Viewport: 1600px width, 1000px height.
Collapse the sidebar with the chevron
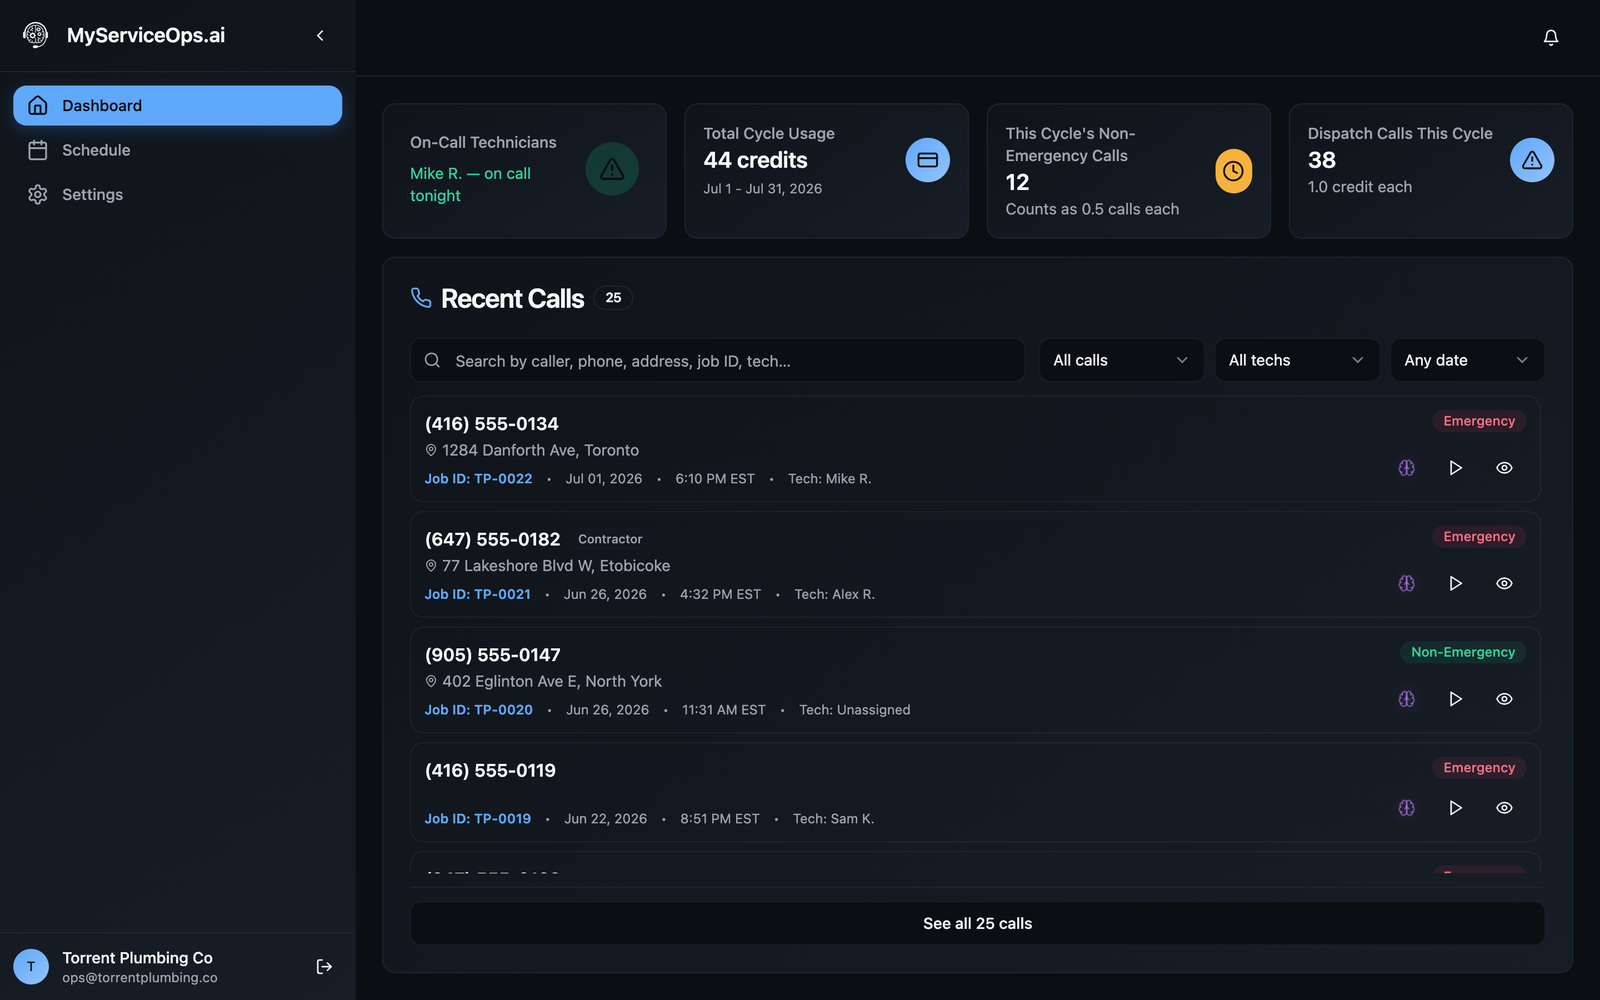click(x=320, y=35)
